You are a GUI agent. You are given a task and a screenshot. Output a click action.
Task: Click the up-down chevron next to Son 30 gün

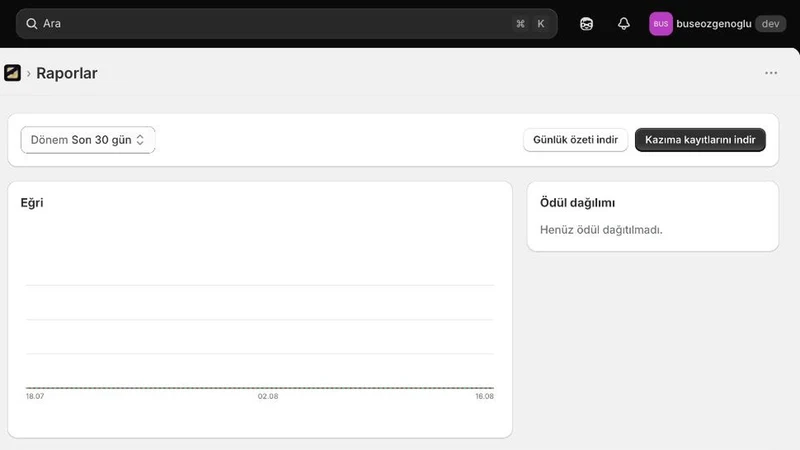click(x=140, y=140)
